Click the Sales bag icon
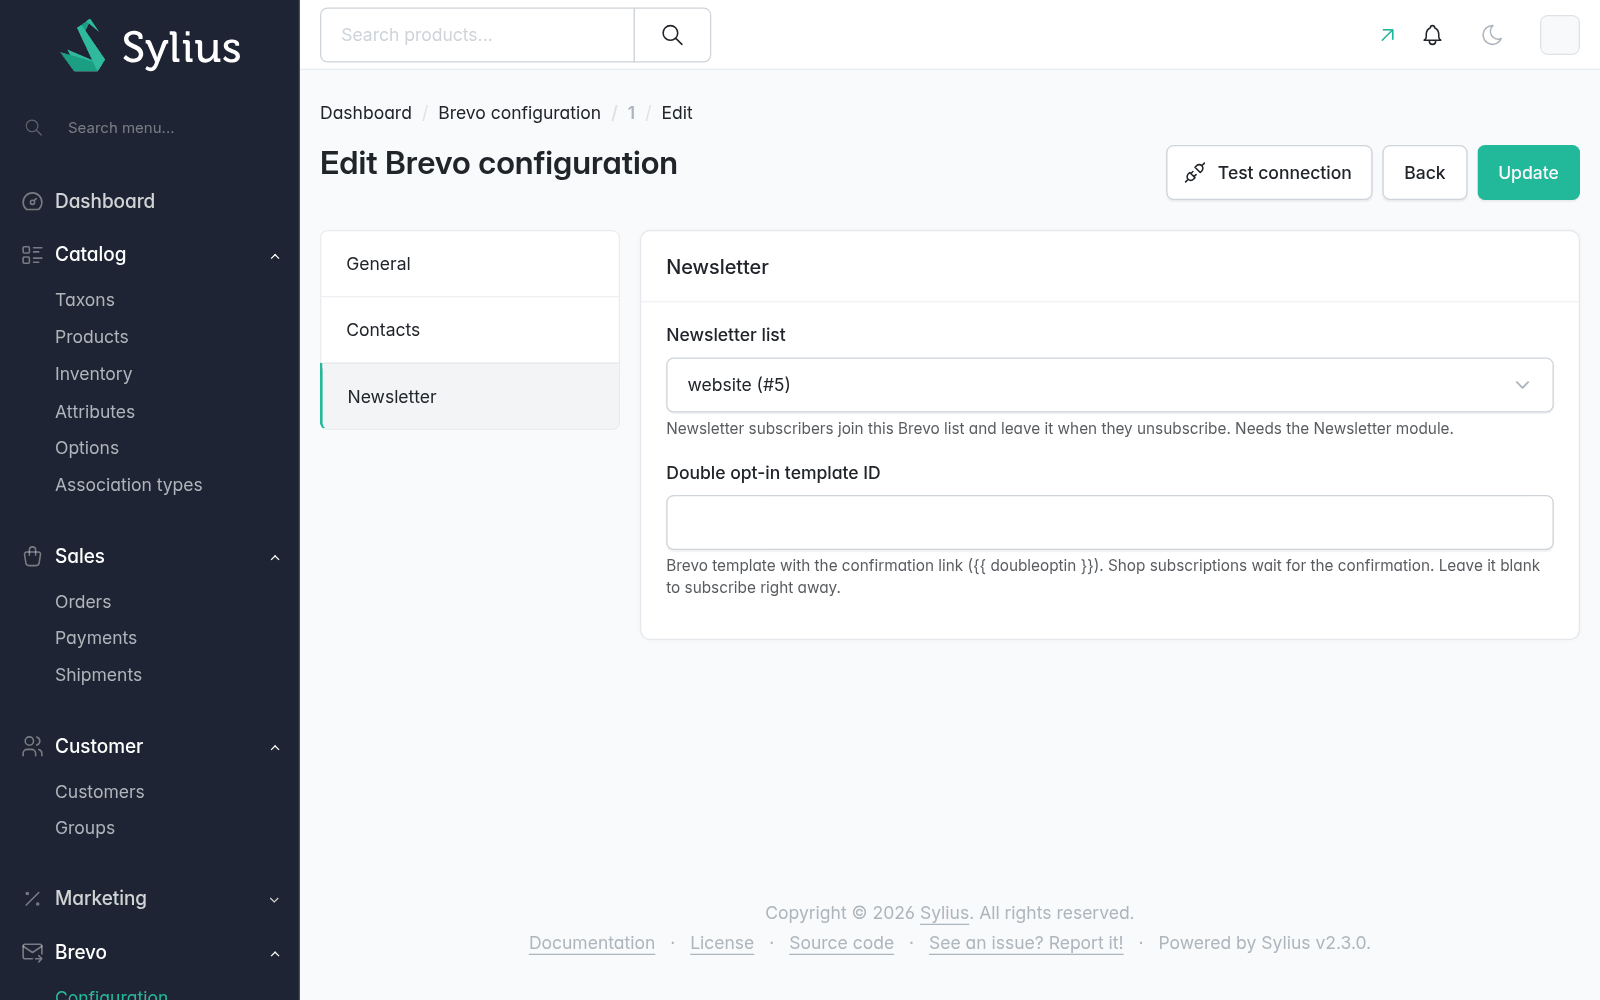The width and height of the screenshot is (1600, 1000). click(32, 556)
